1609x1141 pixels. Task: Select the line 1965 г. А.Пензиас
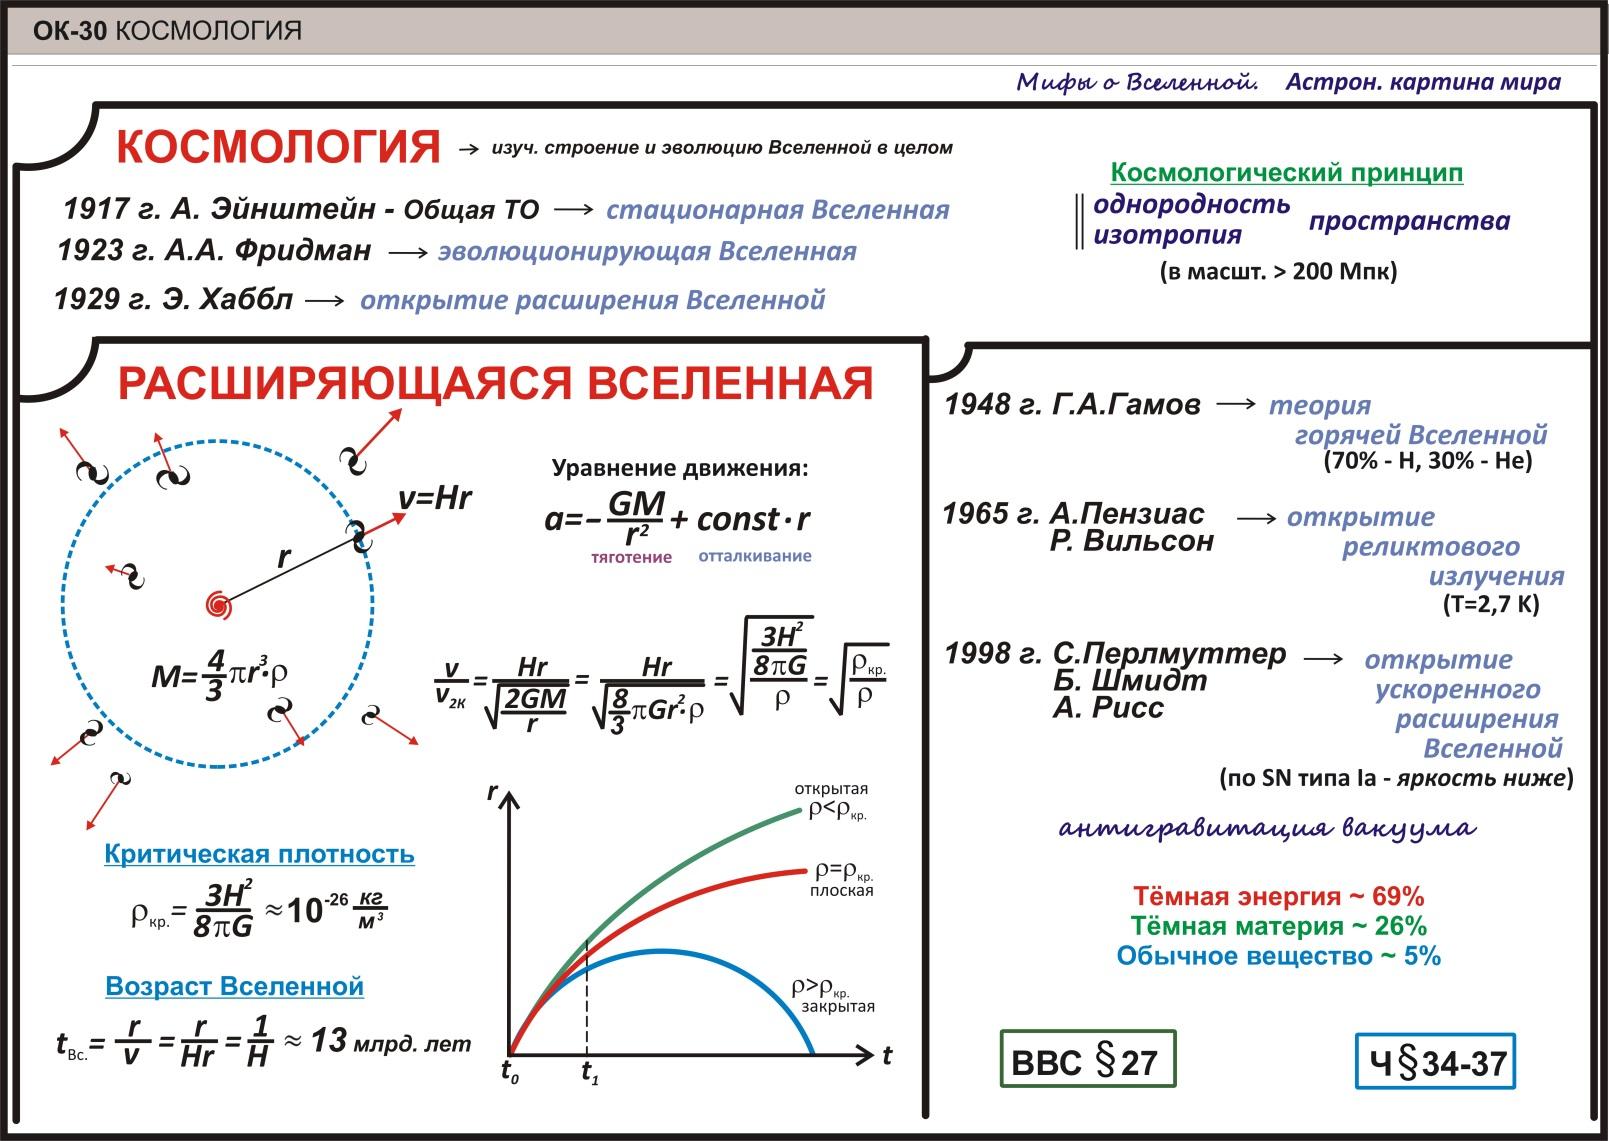click(x=1074, y=514)
